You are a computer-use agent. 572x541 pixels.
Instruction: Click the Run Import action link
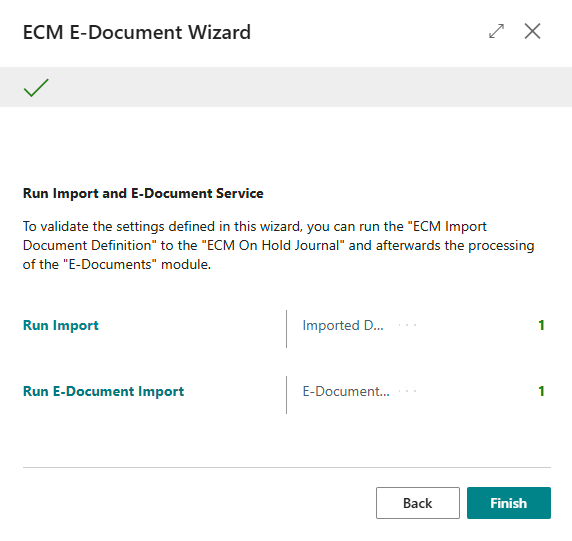pyautogui.click(x=61, y=325)
